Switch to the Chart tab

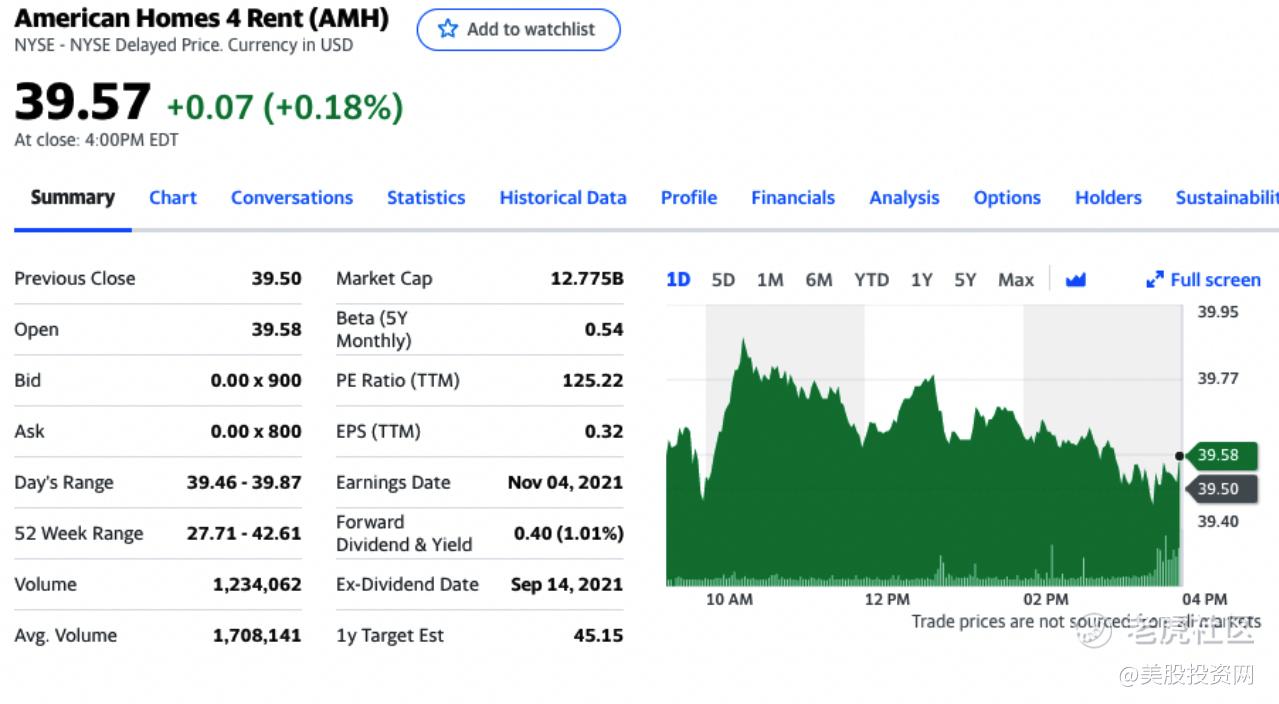pos(173,197)
